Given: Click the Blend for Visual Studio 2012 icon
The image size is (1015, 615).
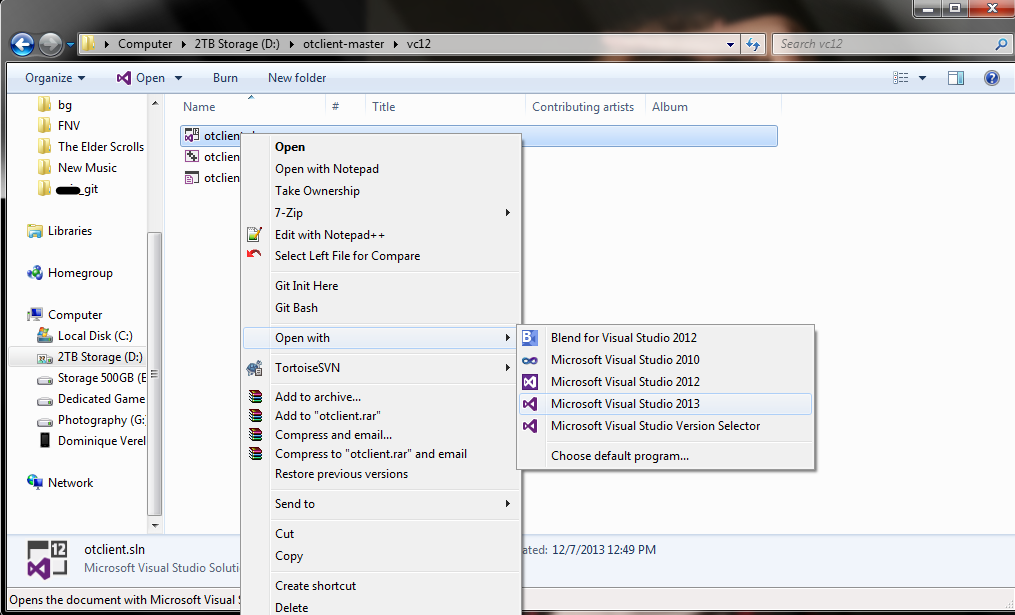Looking at the screenshot, I should coord(530,337).
